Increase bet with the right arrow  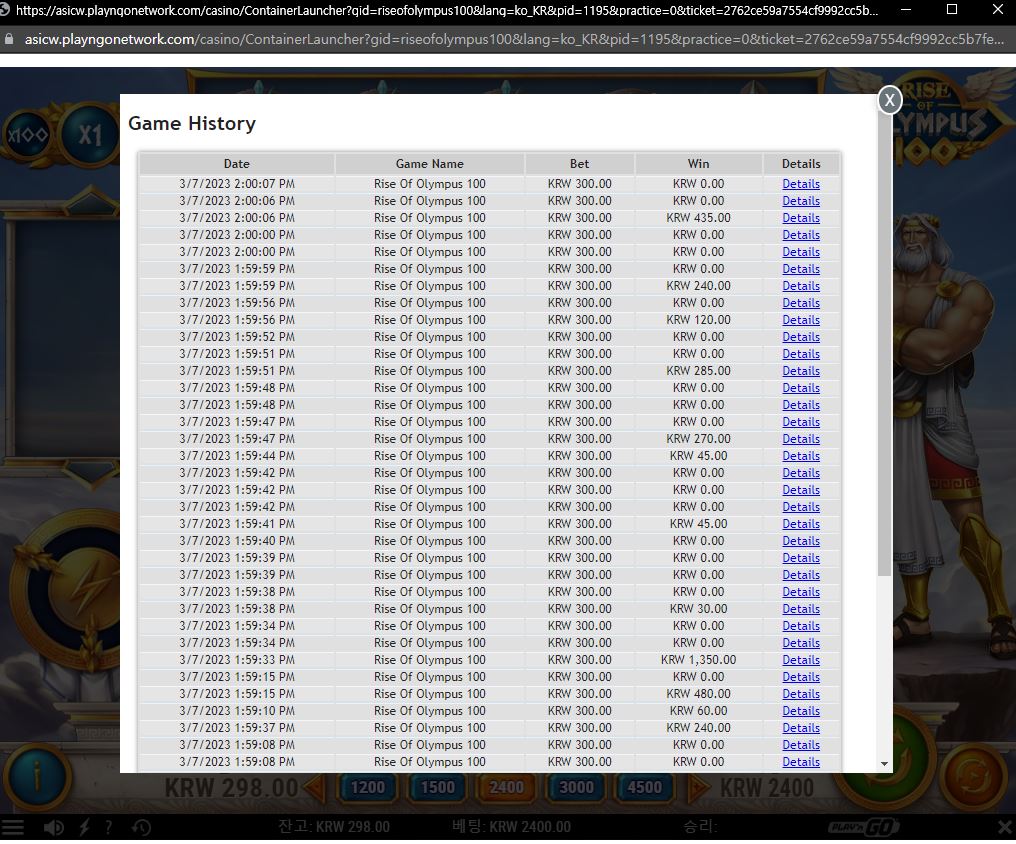click(x=698, y=788)
